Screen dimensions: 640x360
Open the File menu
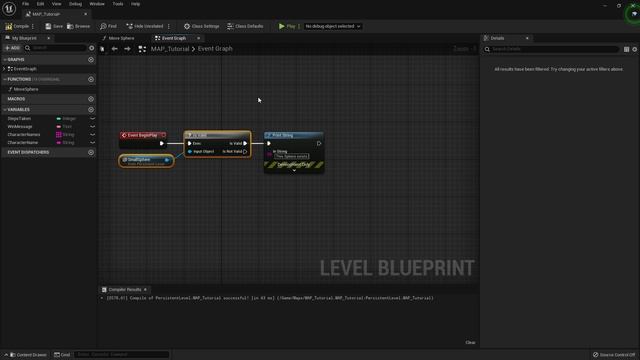(x=25, y=4)
